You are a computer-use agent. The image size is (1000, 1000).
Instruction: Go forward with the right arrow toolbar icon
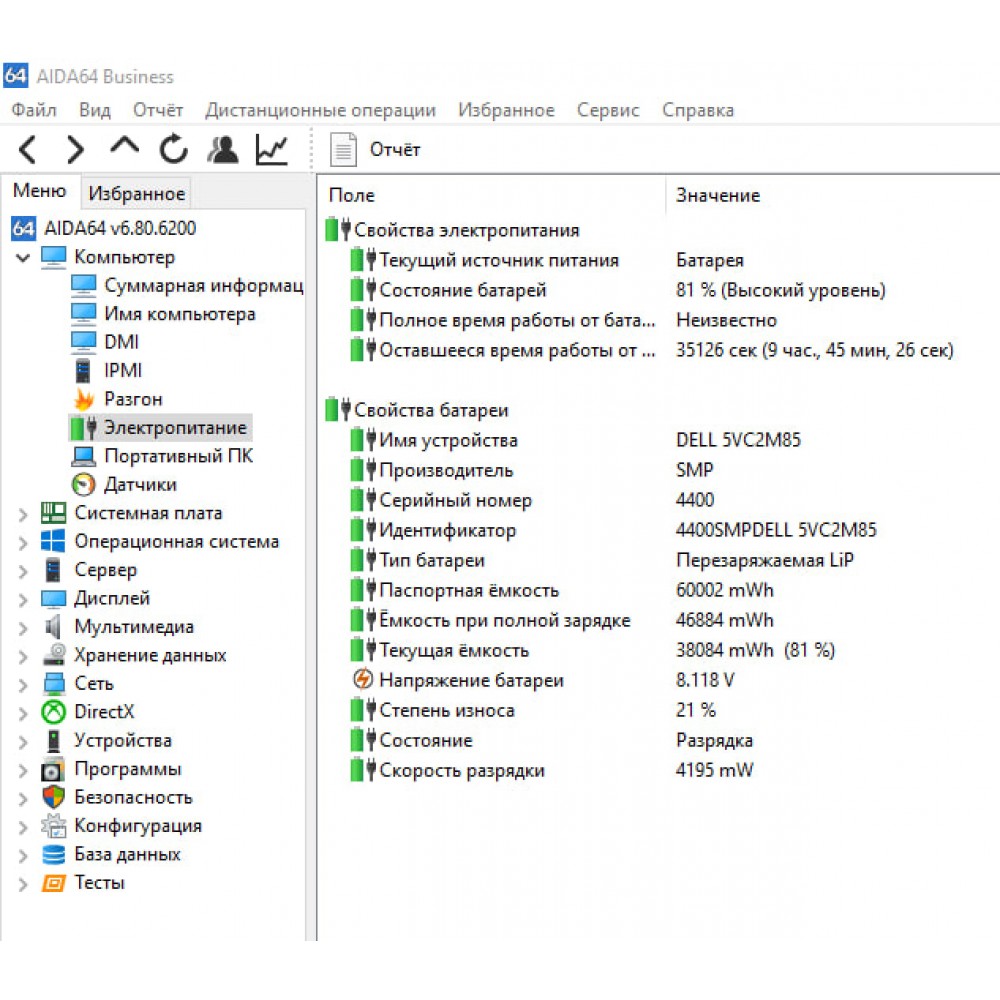[75, 150]
